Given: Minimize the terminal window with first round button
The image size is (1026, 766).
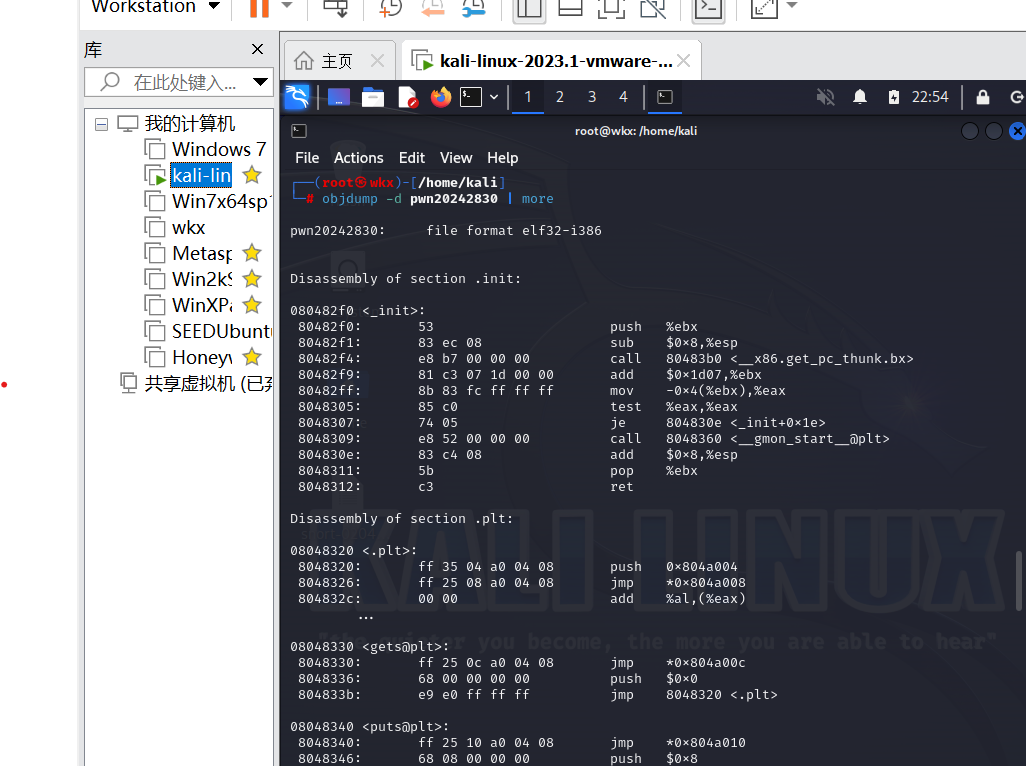Looking at the screenshot, I should pyautogui.click(x=970, y=131).
